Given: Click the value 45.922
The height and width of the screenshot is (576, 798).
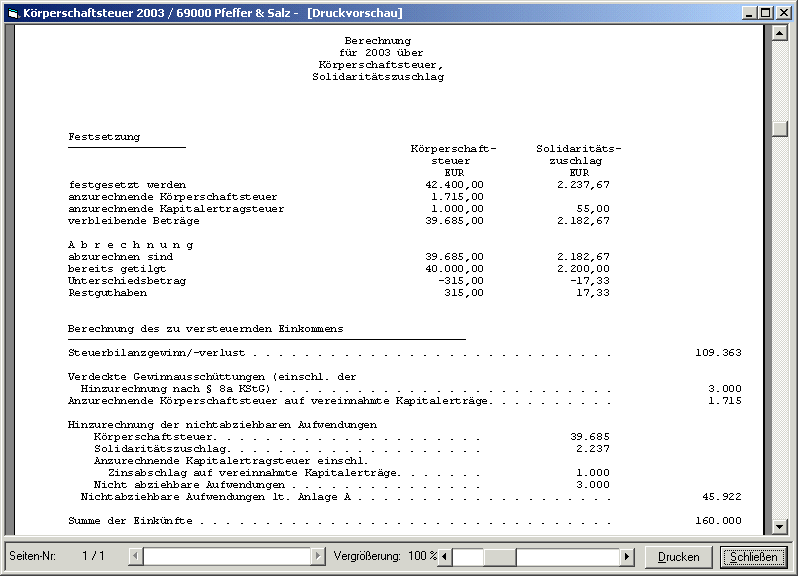Looking at the screenshot, I should 722,497.
